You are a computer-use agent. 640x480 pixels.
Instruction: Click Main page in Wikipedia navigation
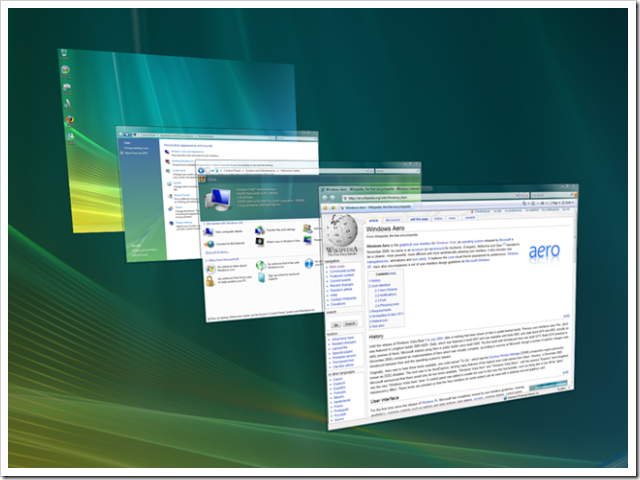pyautogui.click(x=337, y=267)
